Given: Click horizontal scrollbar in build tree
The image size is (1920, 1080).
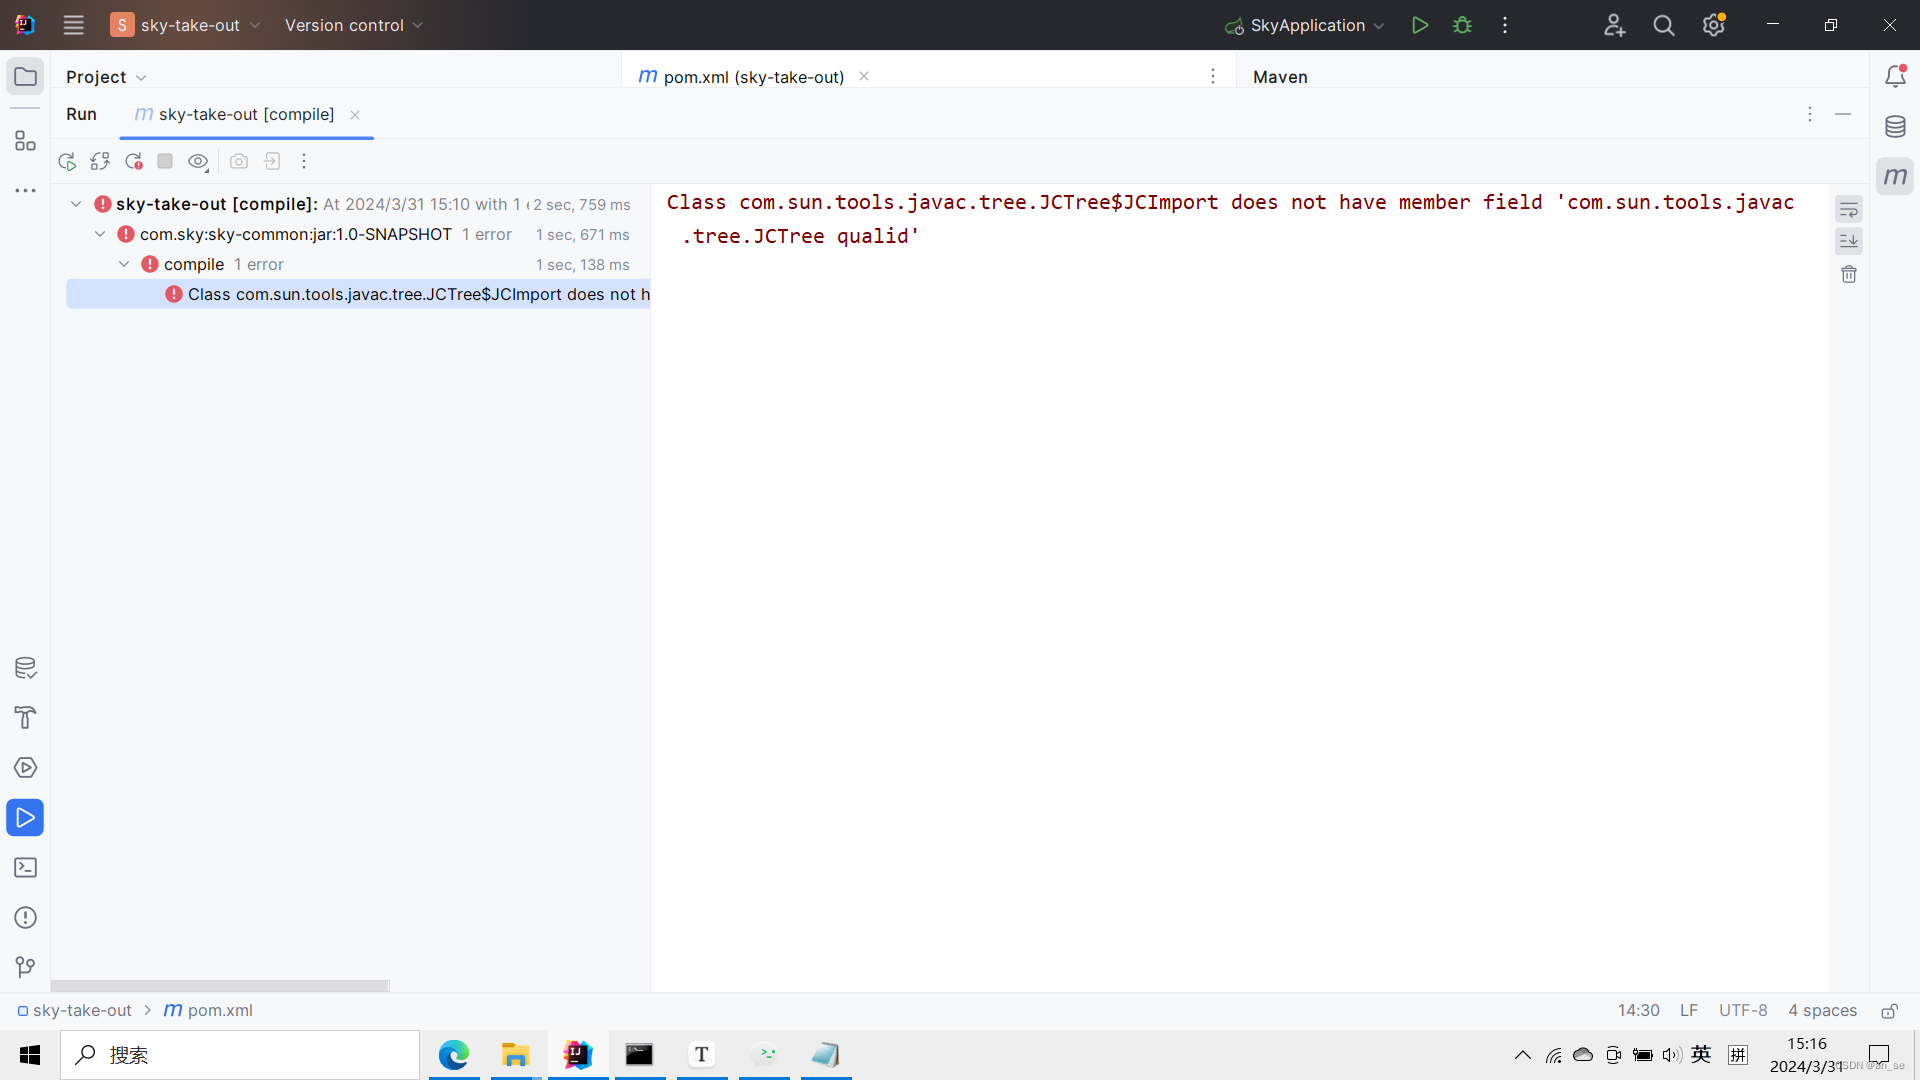Looking at the screenshot, I should pyautogui.click(x=220, y=986).
